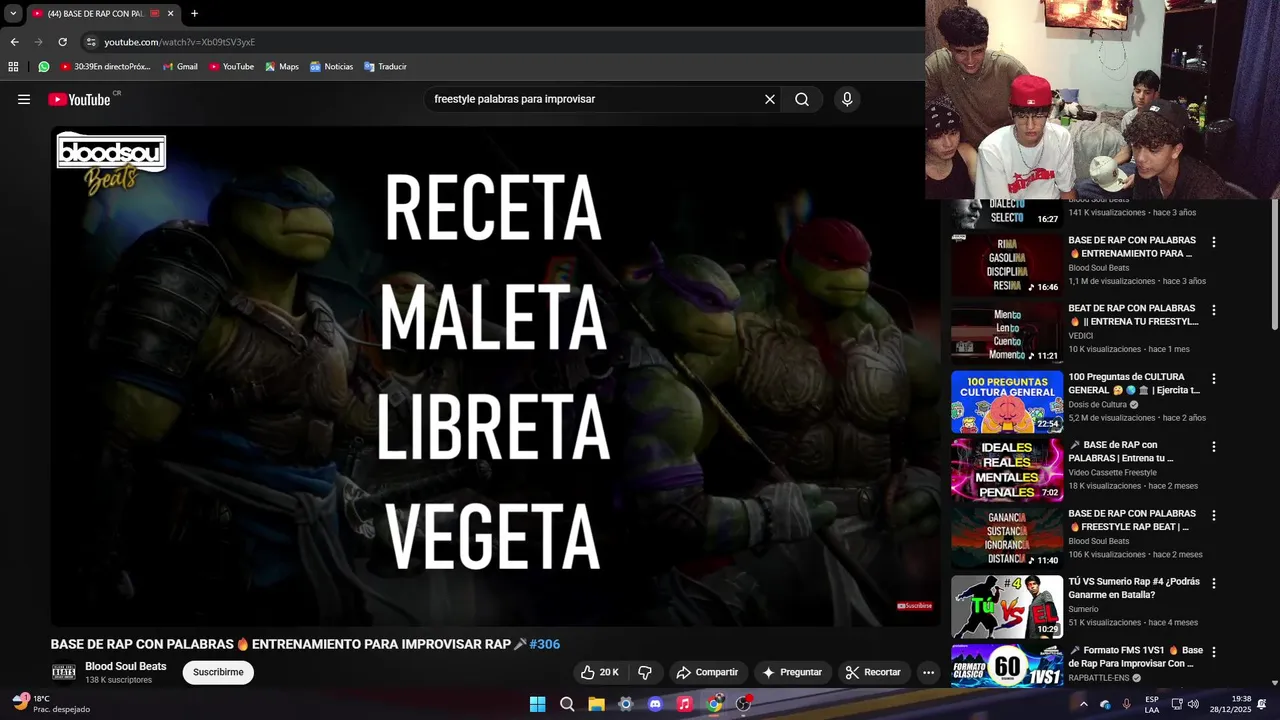Open the ESP LAA language indicator
The width and height of the screenshot is (1280, 720).
[1152, 704]
